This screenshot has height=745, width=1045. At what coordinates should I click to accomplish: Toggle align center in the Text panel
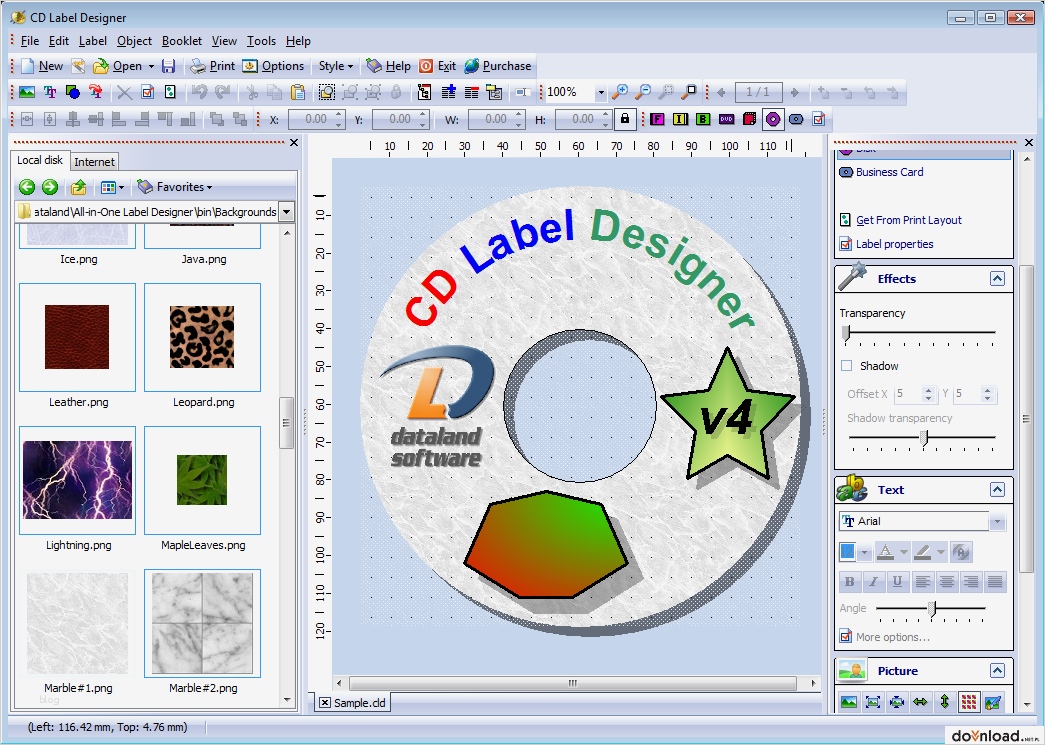[x=946, y=582]
